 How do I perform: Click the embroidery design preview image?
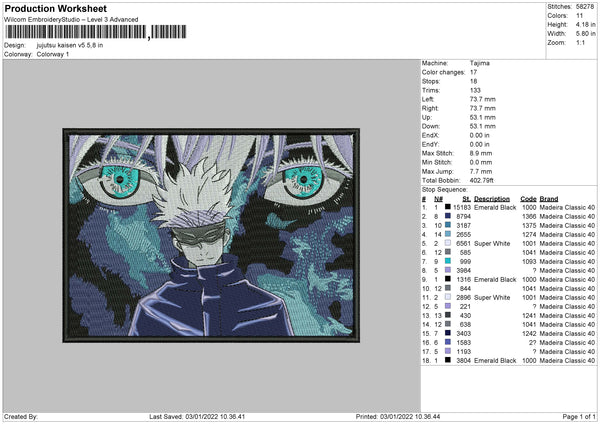point(211,235)
